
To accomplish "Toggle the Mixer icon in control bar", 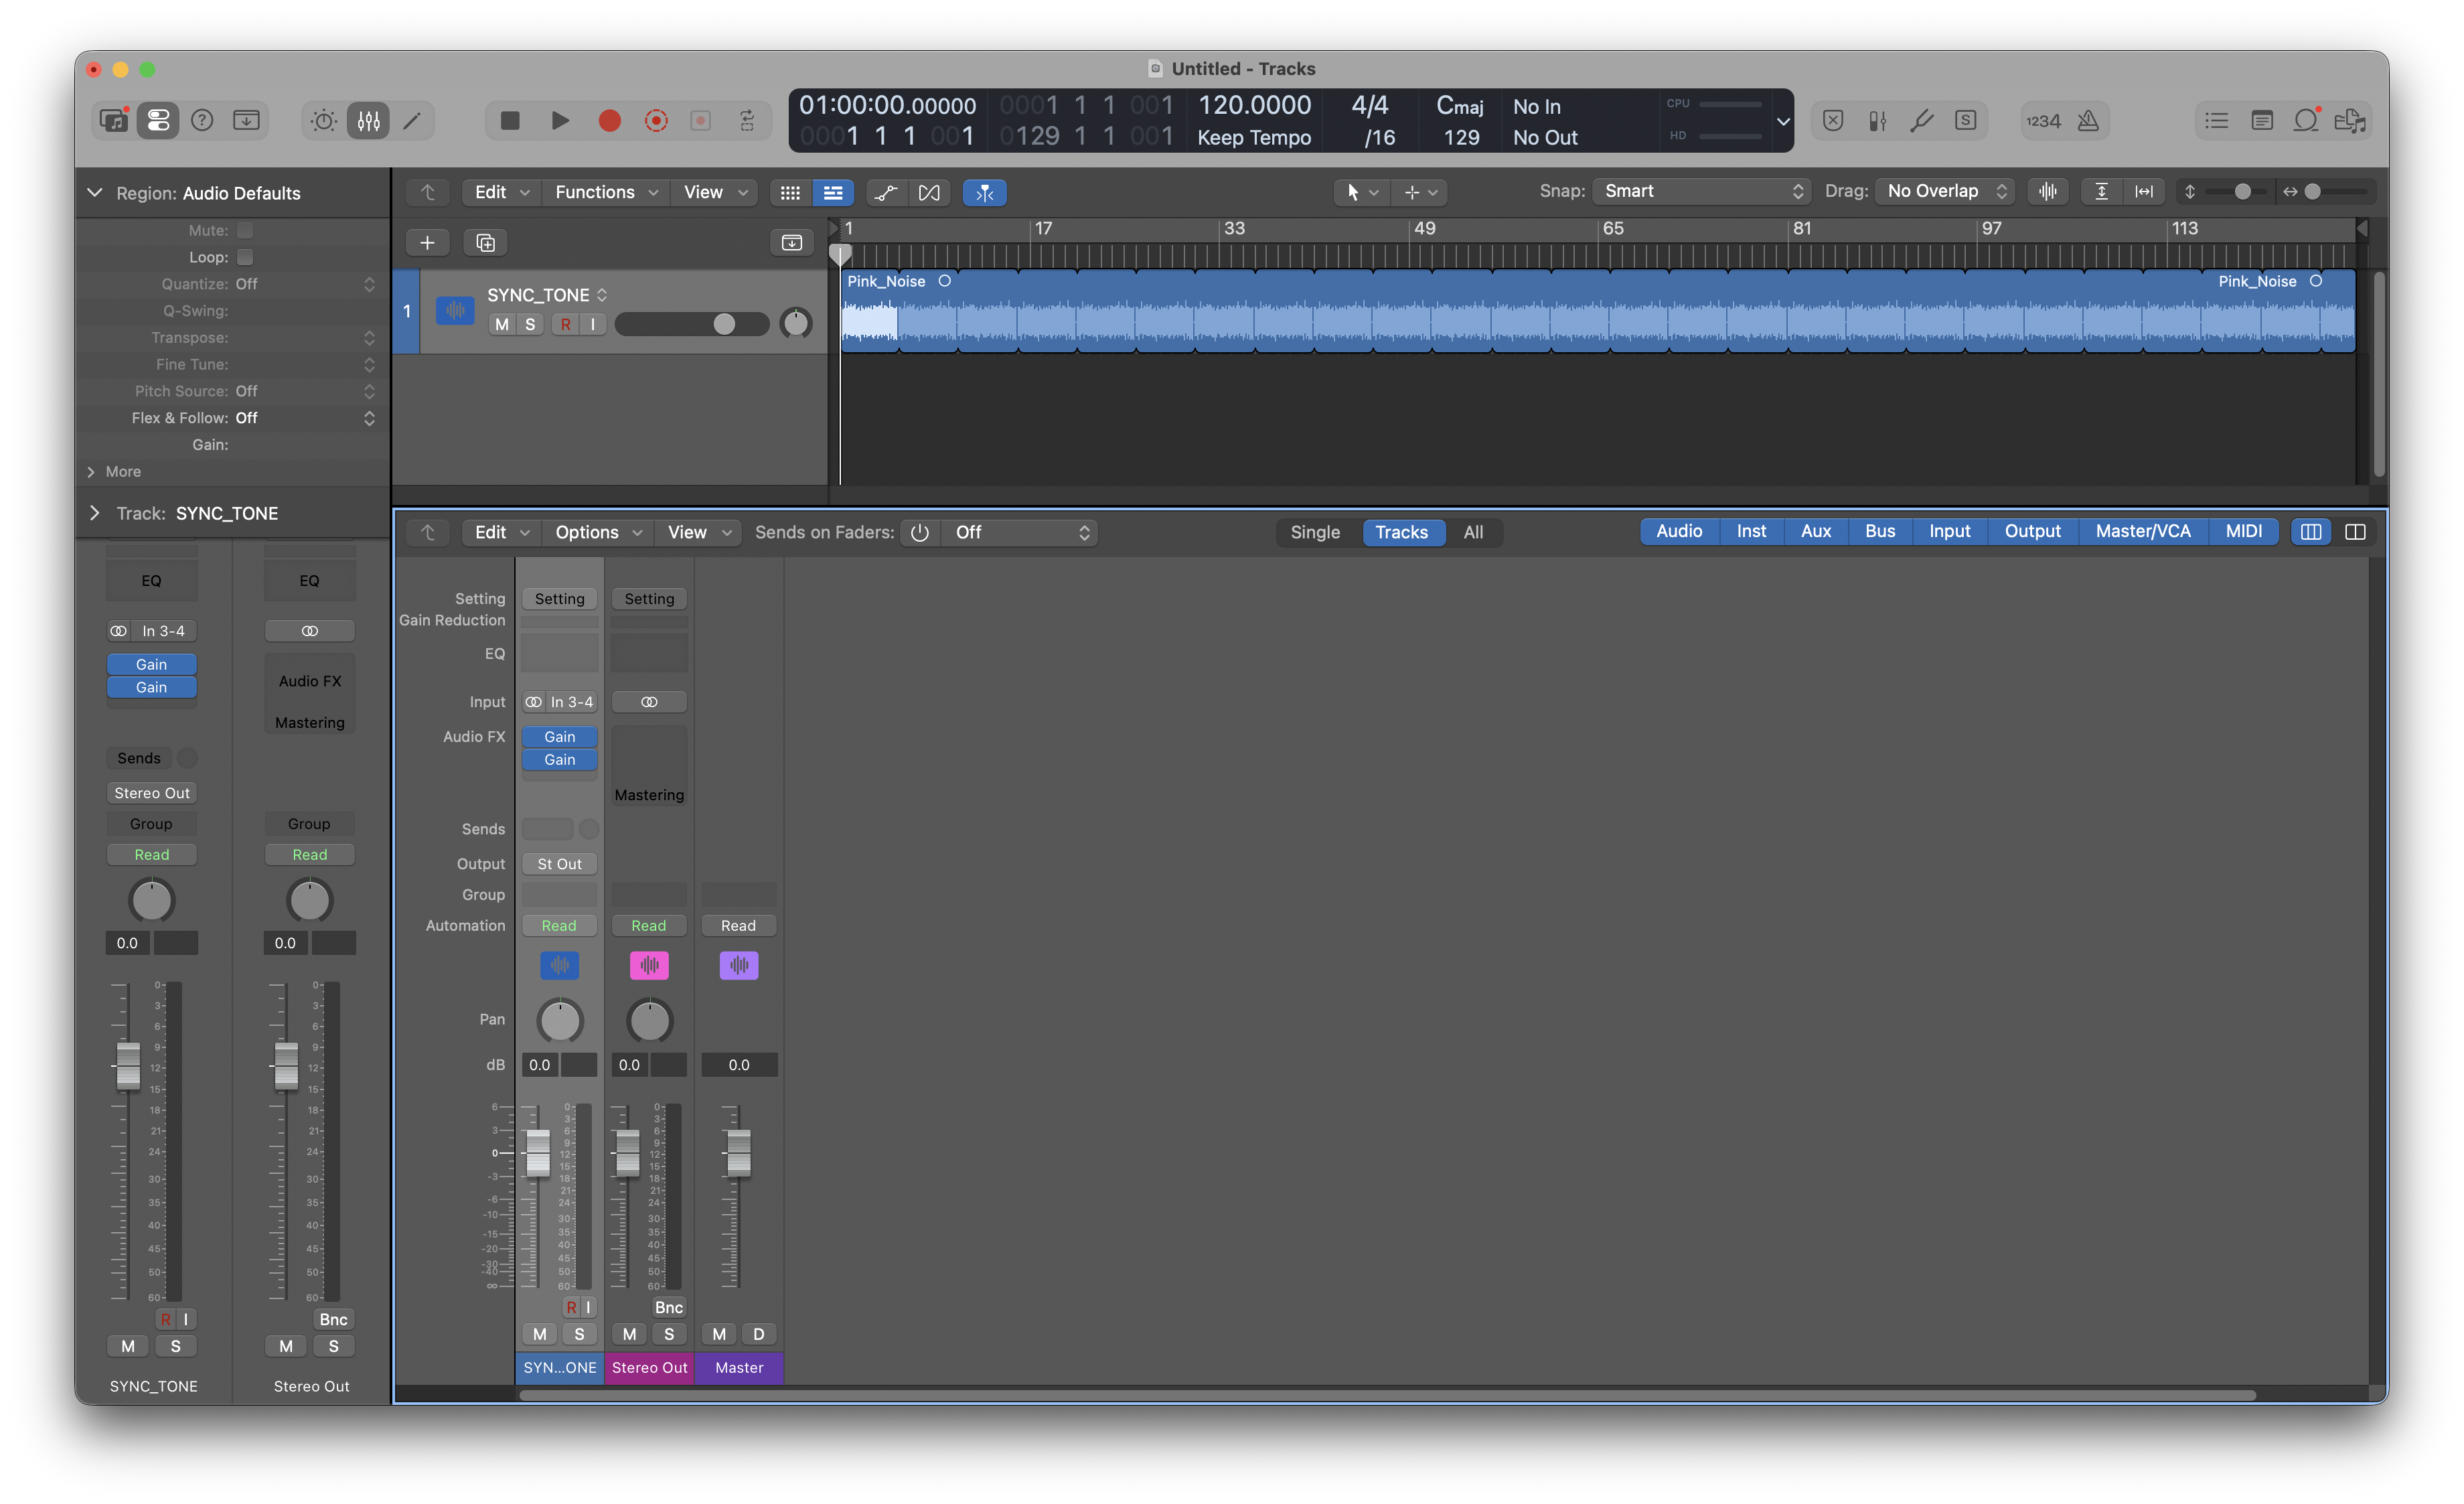I will [368, 121].
